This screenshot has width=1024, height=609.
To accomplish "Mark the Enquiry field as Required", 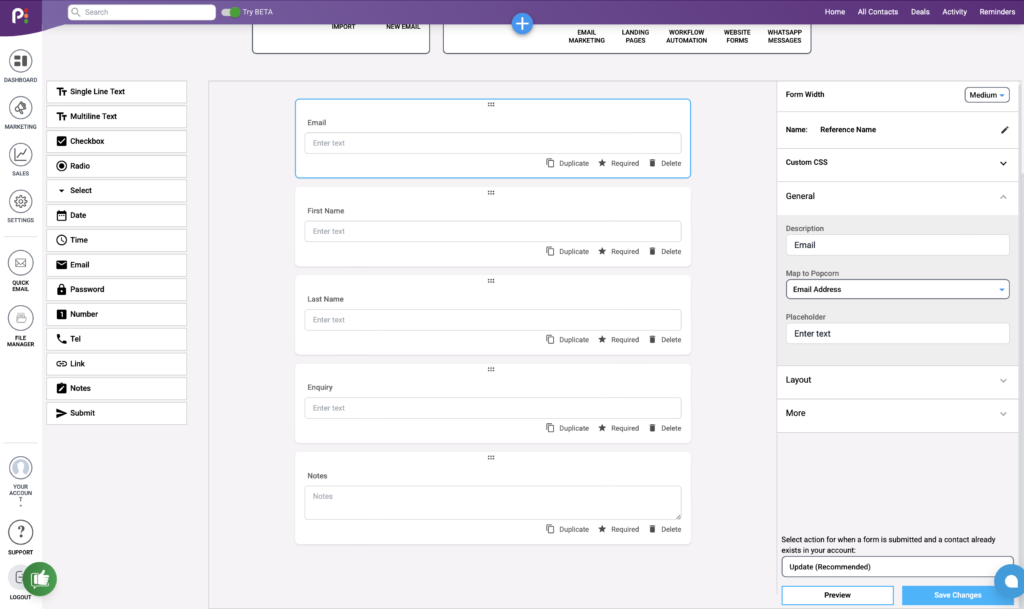I will pyautogui.click(x=618, y=428).
